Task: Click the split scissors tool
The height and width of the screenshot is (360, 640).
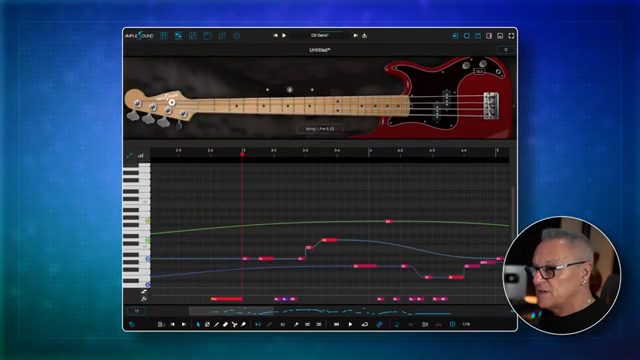Action: click(x=234, y=324)
